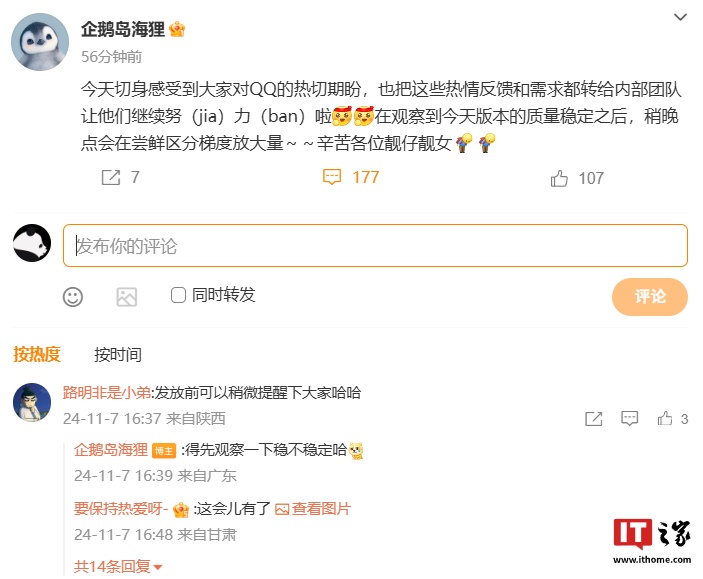Screen dimensions: 703x579
Task: Like 路明非是小弟's comment with thumbs-up
Action: click(665, 418)
